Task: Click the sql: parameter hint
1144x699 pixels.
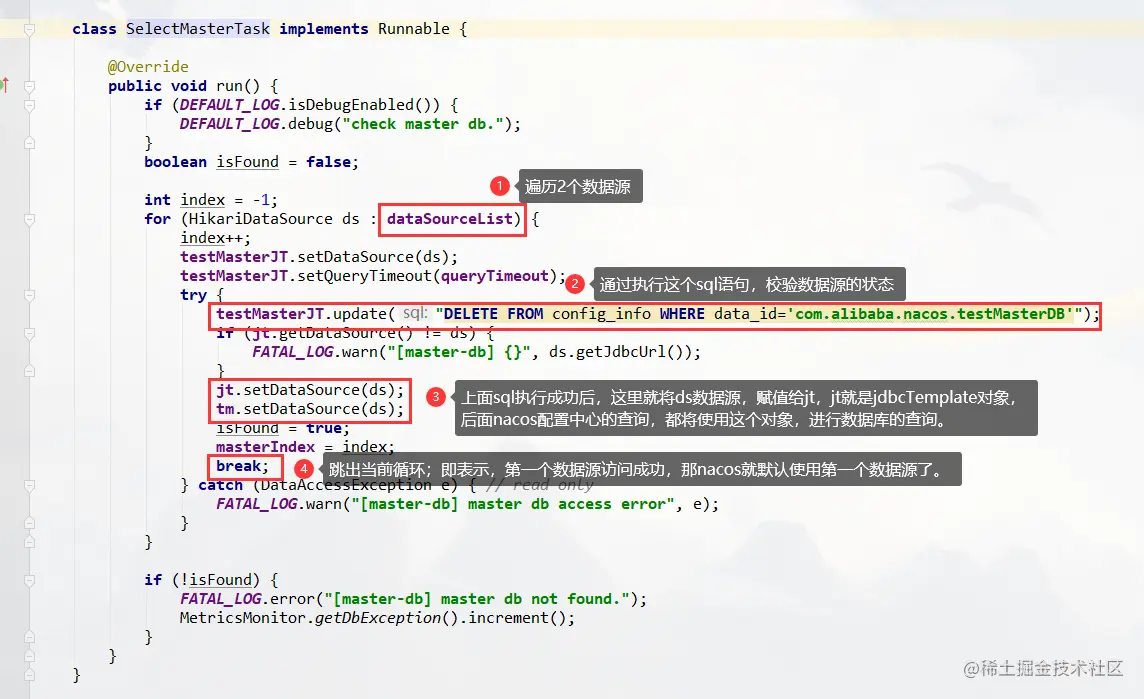Action: click(415, 313)
